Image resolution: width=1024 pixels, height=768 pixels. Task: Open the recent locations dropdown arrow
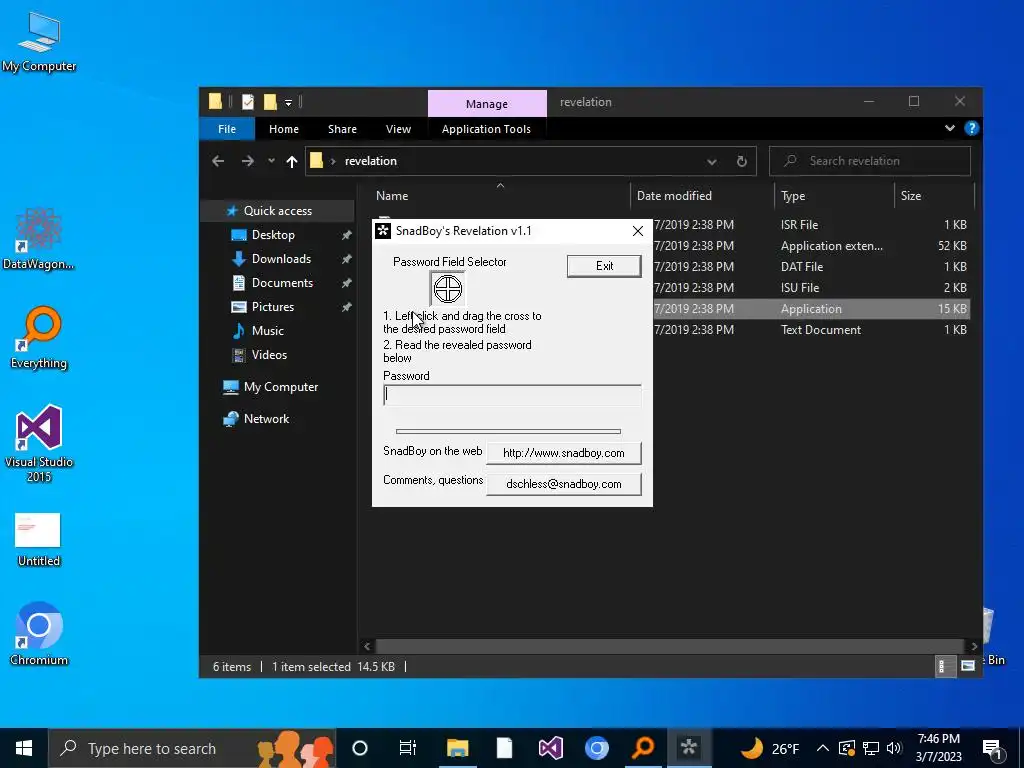click(271, 161)
